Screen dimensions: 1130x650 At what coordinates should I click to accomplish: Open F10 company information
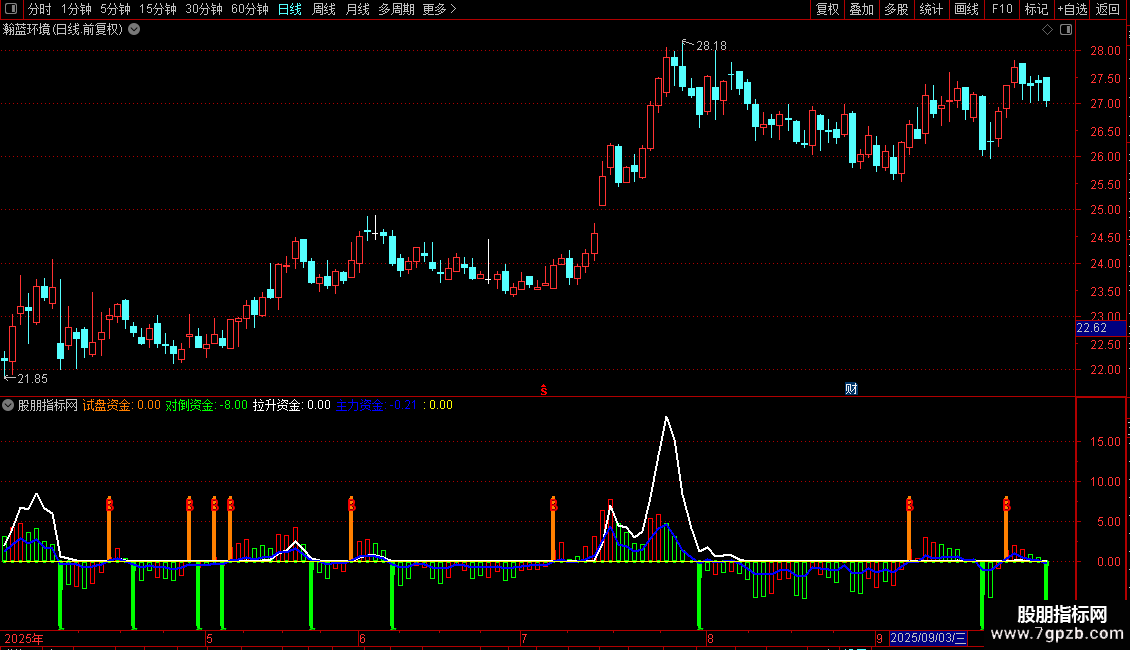tap(1002, 9)
